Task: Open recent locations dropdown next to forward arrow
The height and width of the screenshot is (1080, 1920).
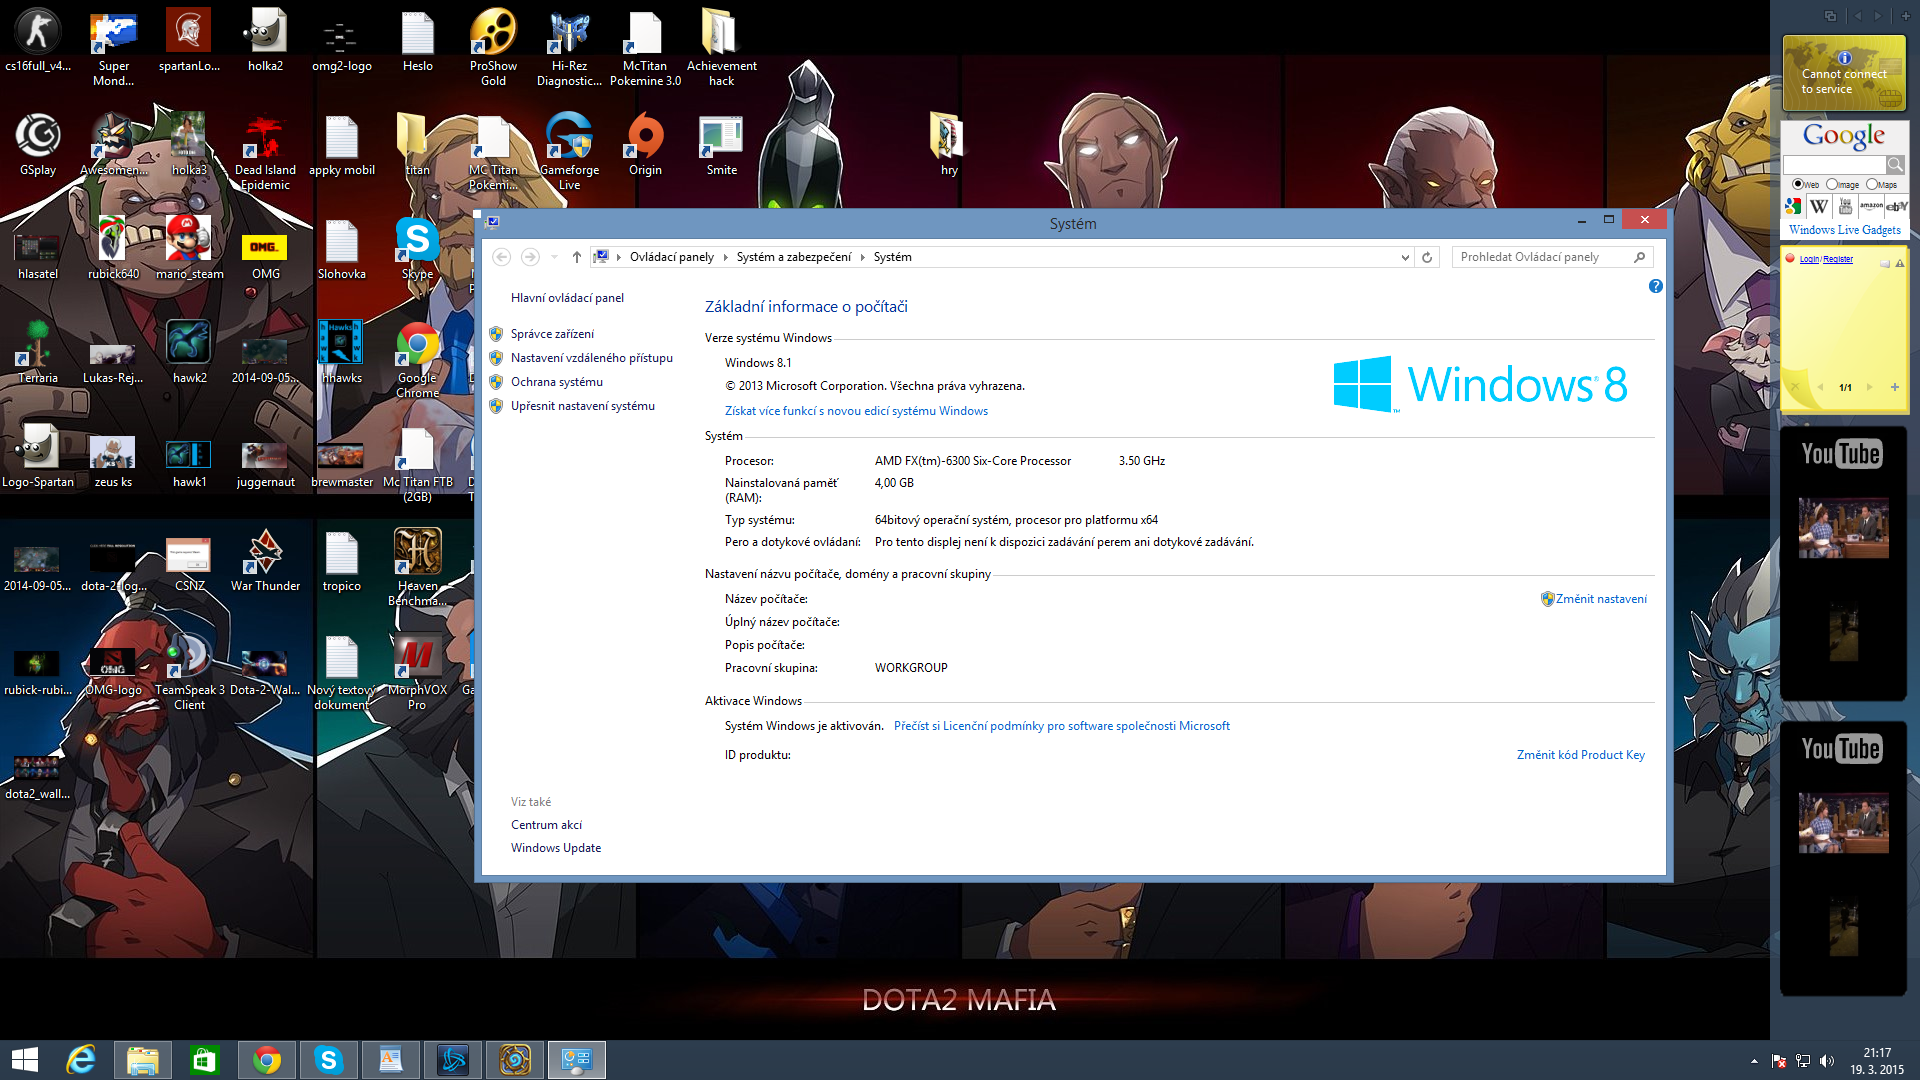Action: point(555,257)
